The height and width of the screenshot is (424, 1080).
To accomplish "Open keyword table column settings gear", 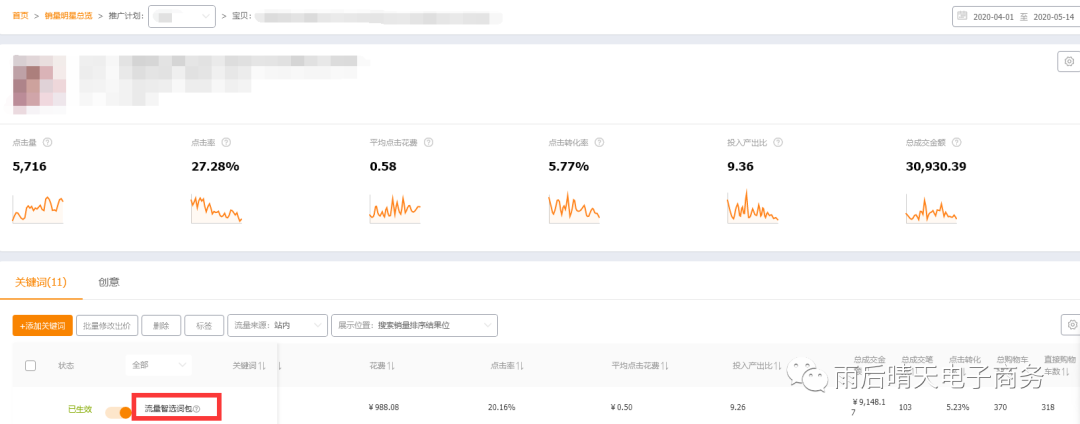I will click(1071, 324).
